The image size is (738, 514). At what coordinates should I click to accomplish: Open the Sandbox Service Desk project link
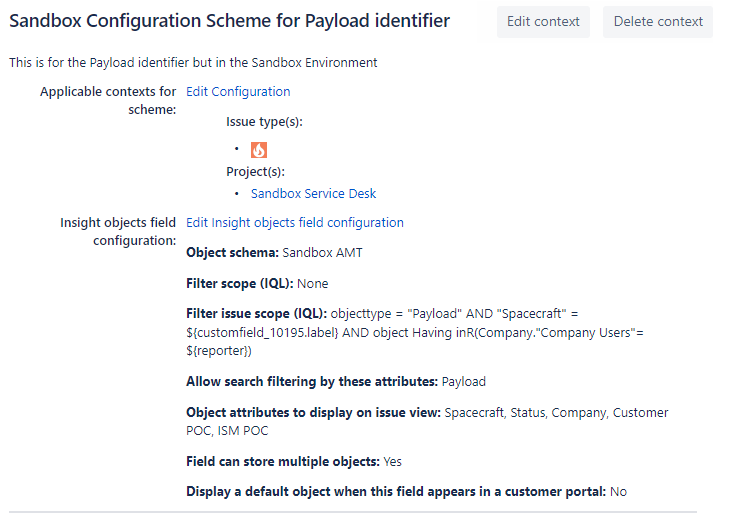[313, 193]
